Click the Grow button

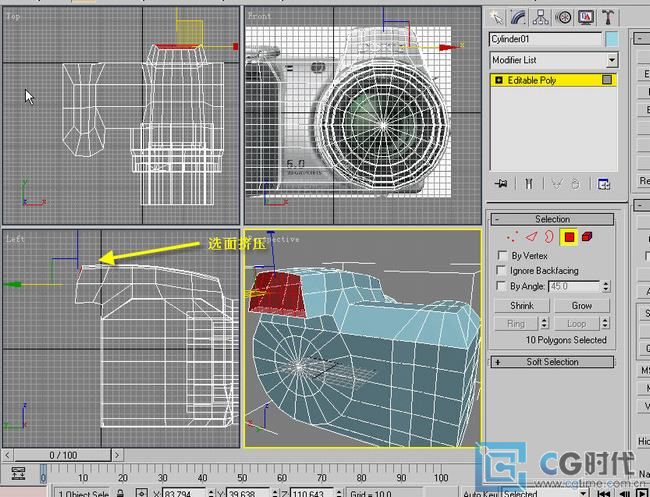click(582, 305)
